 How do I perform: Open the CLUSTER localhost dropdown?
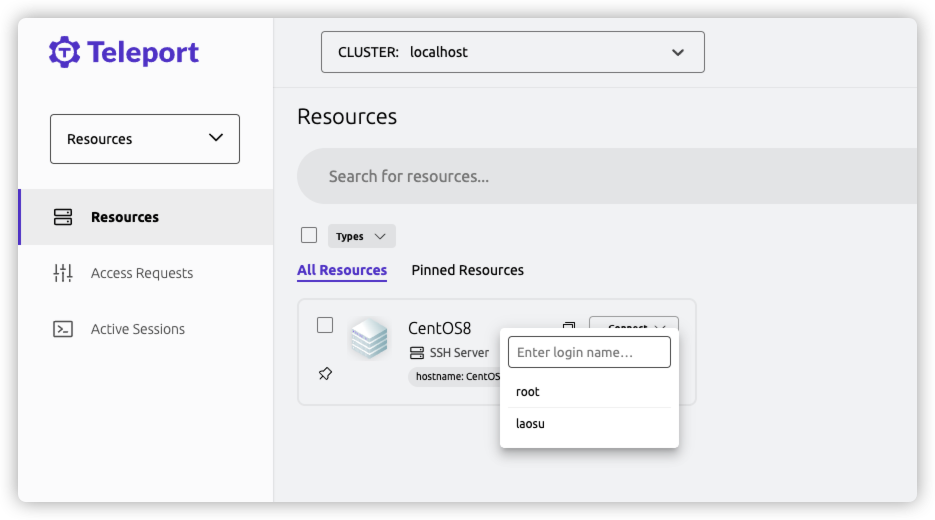tap(512, 52)
